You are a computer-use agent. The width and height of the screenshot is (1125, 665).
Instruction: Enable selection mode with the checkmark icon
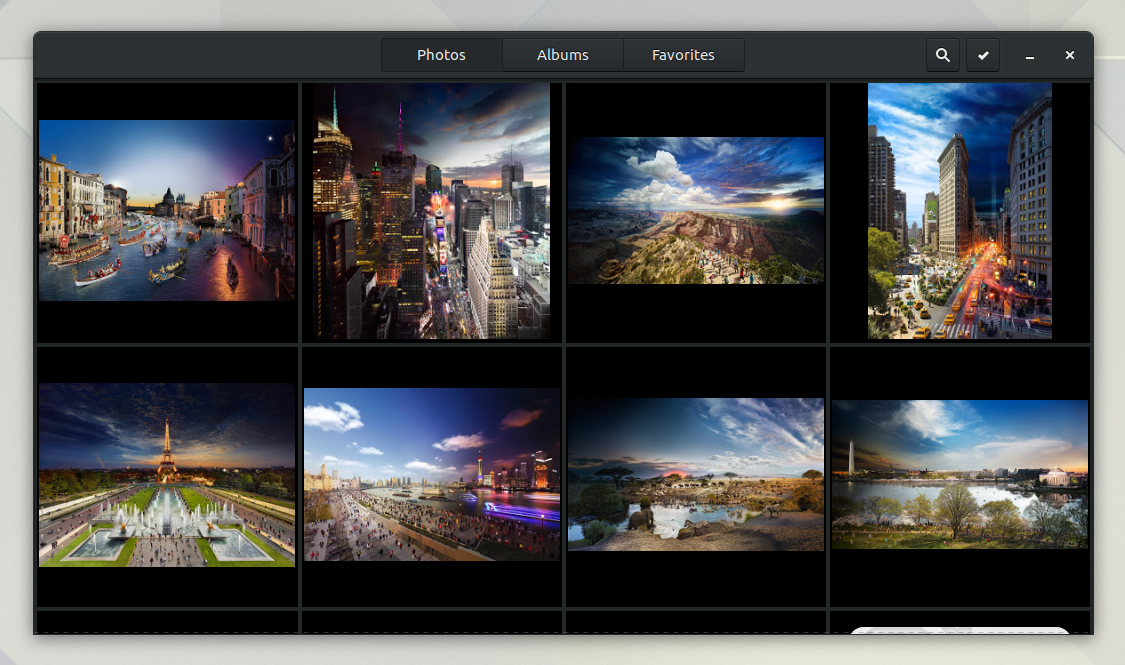pos(983,55)
